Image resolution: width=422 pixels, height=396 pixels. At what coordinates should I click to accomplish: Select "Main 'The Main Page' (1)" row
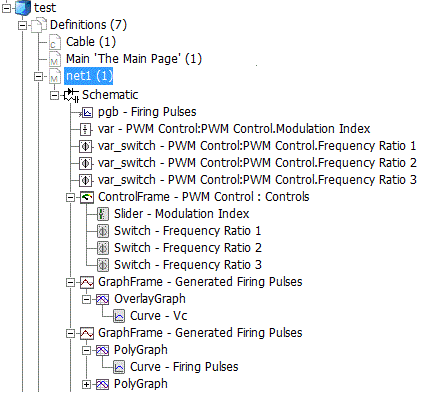click(x=134, y=59)
